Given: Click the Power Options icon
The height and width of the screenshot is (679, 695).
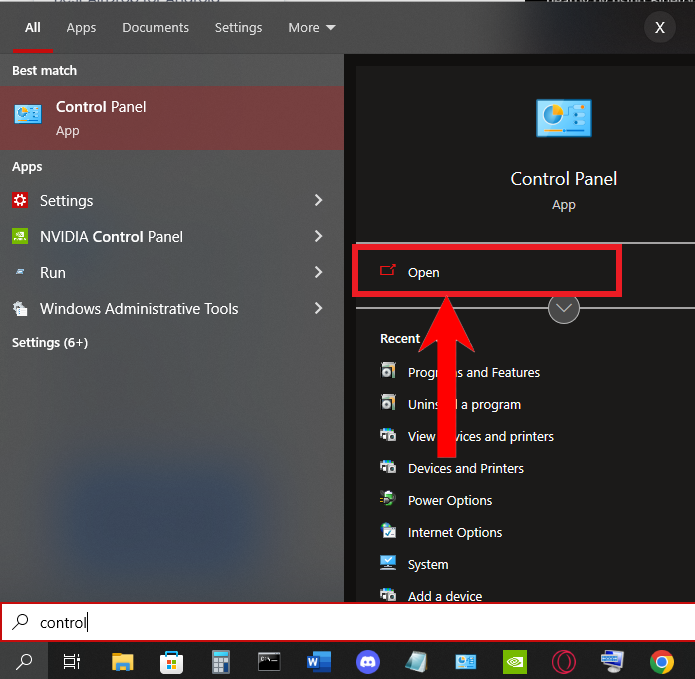Looking at the screenshot, I should click(388, 499).
